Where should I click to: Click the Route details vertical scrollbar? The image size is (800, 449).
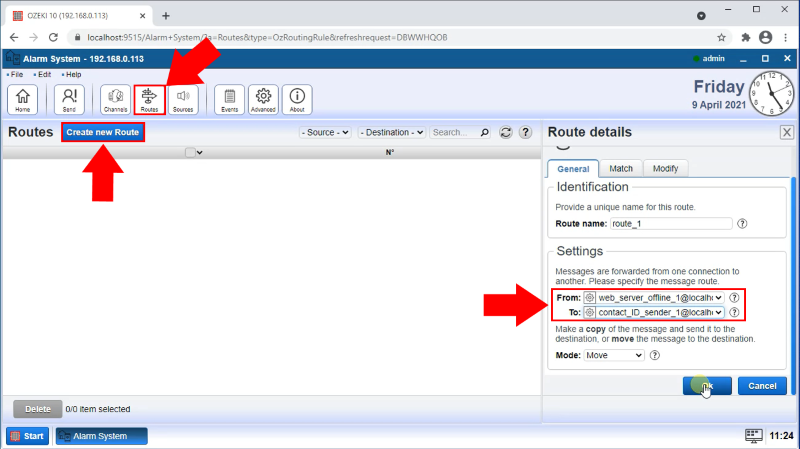(x=793, y=286)
